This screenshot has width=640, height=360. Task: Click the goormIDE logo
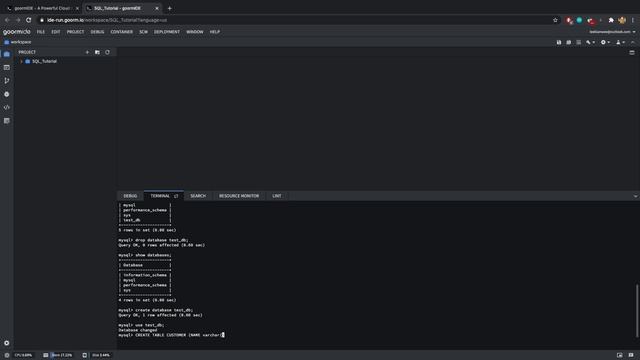click(17, 32)
